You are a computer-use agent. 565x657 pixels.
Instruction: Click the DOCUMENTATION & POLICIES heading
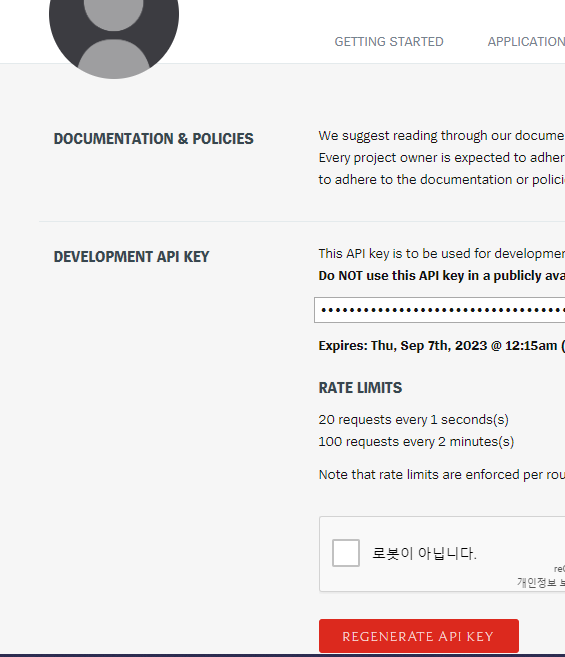pos(153,139)
